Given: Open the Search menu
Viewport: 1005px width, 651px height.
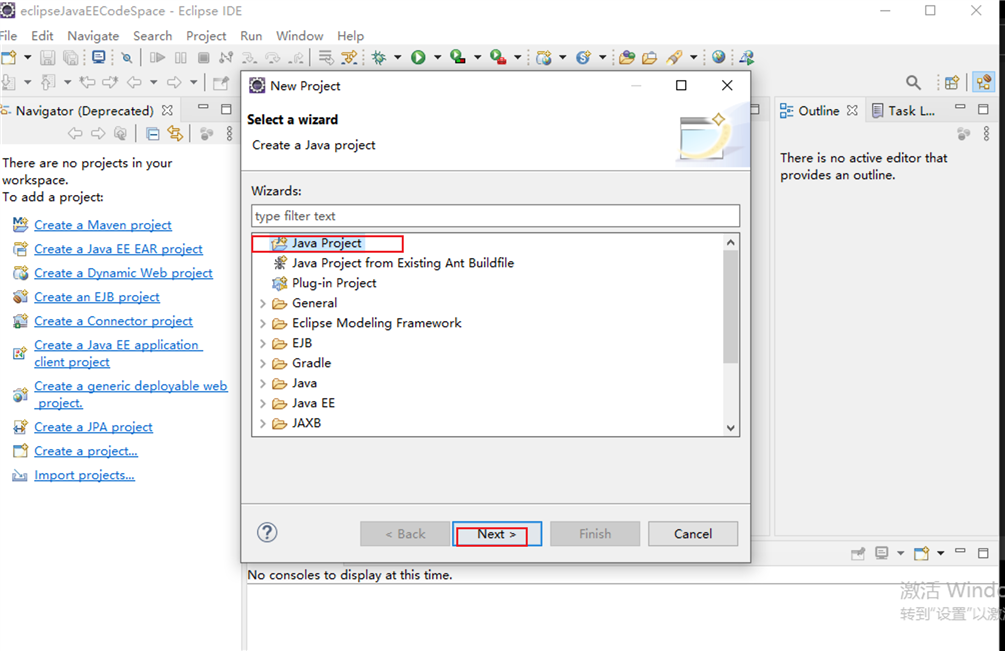Looking at the screenshot, I should 153,36.
